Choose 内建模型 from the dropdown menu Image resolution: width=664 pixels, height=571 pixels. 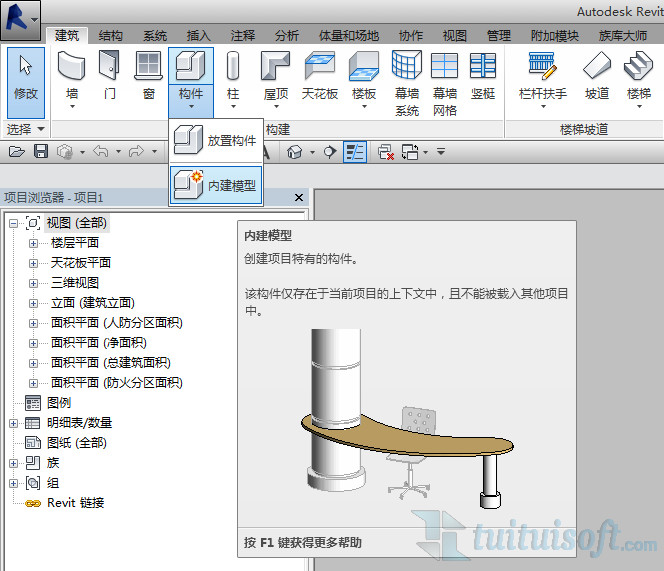(x=217, y=184)
